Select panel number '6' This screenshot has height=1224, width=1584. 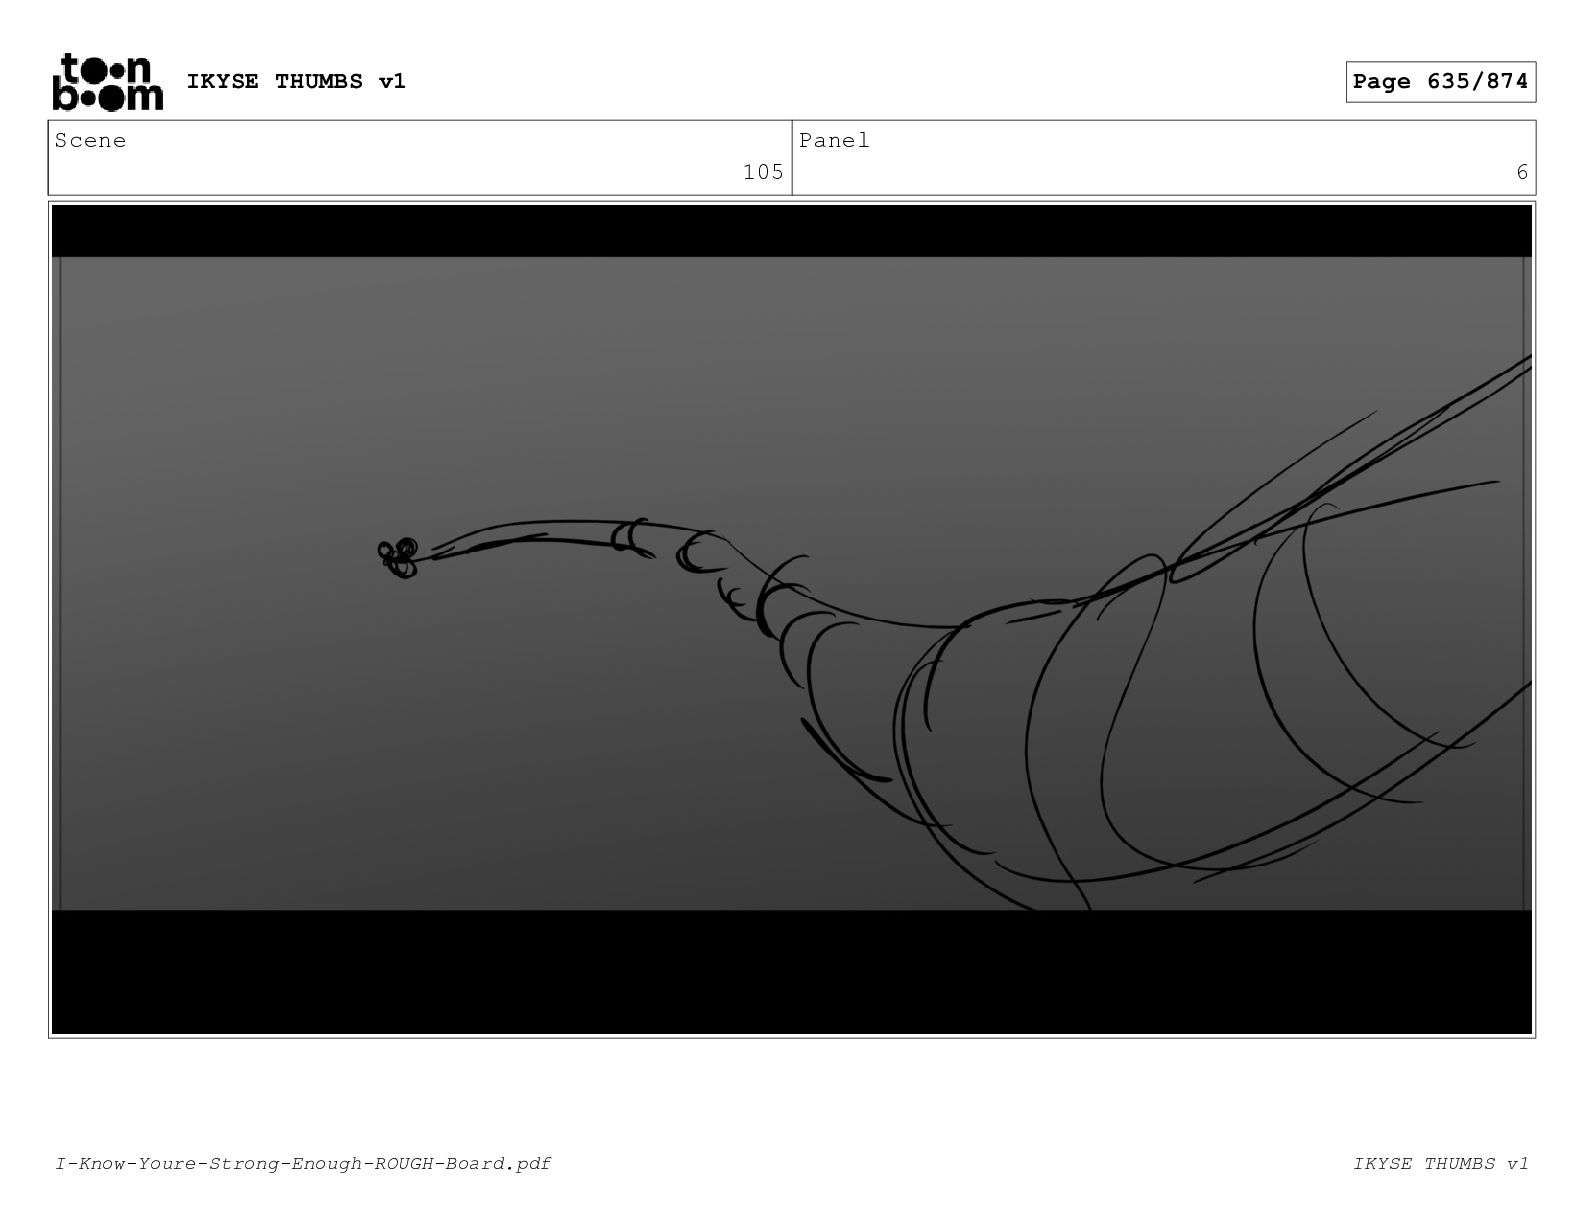coord(1522,172)
